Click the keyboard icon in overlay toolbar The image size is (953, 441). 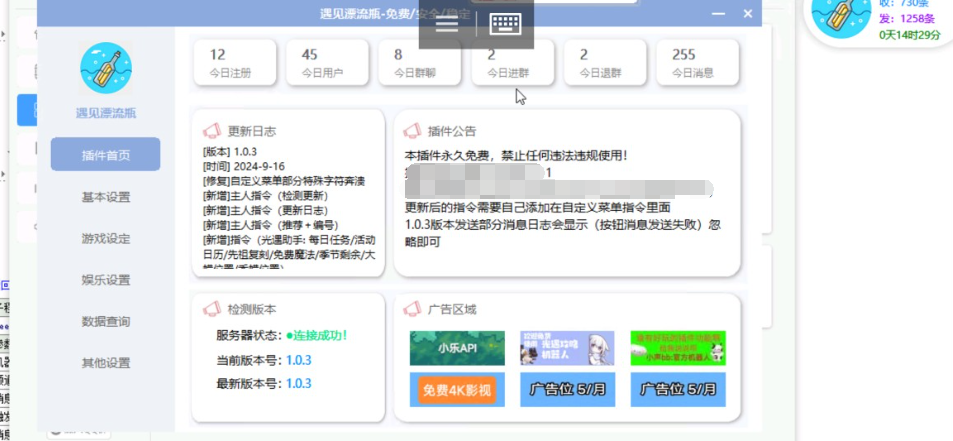(506, 24)
